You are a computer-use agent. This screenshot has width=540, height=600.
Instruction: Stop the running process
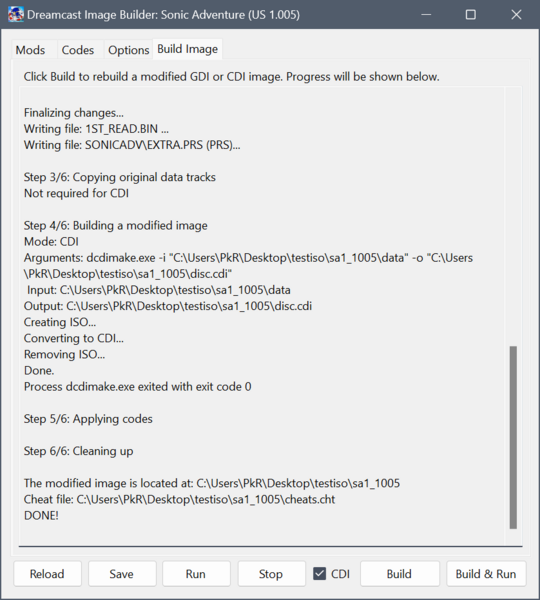[271, 574]
